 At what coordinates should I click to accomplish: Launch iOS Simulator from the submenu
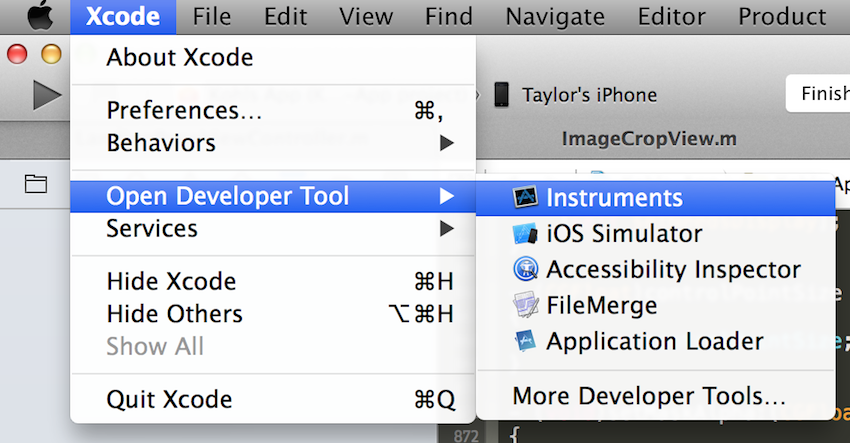(655, 234)
